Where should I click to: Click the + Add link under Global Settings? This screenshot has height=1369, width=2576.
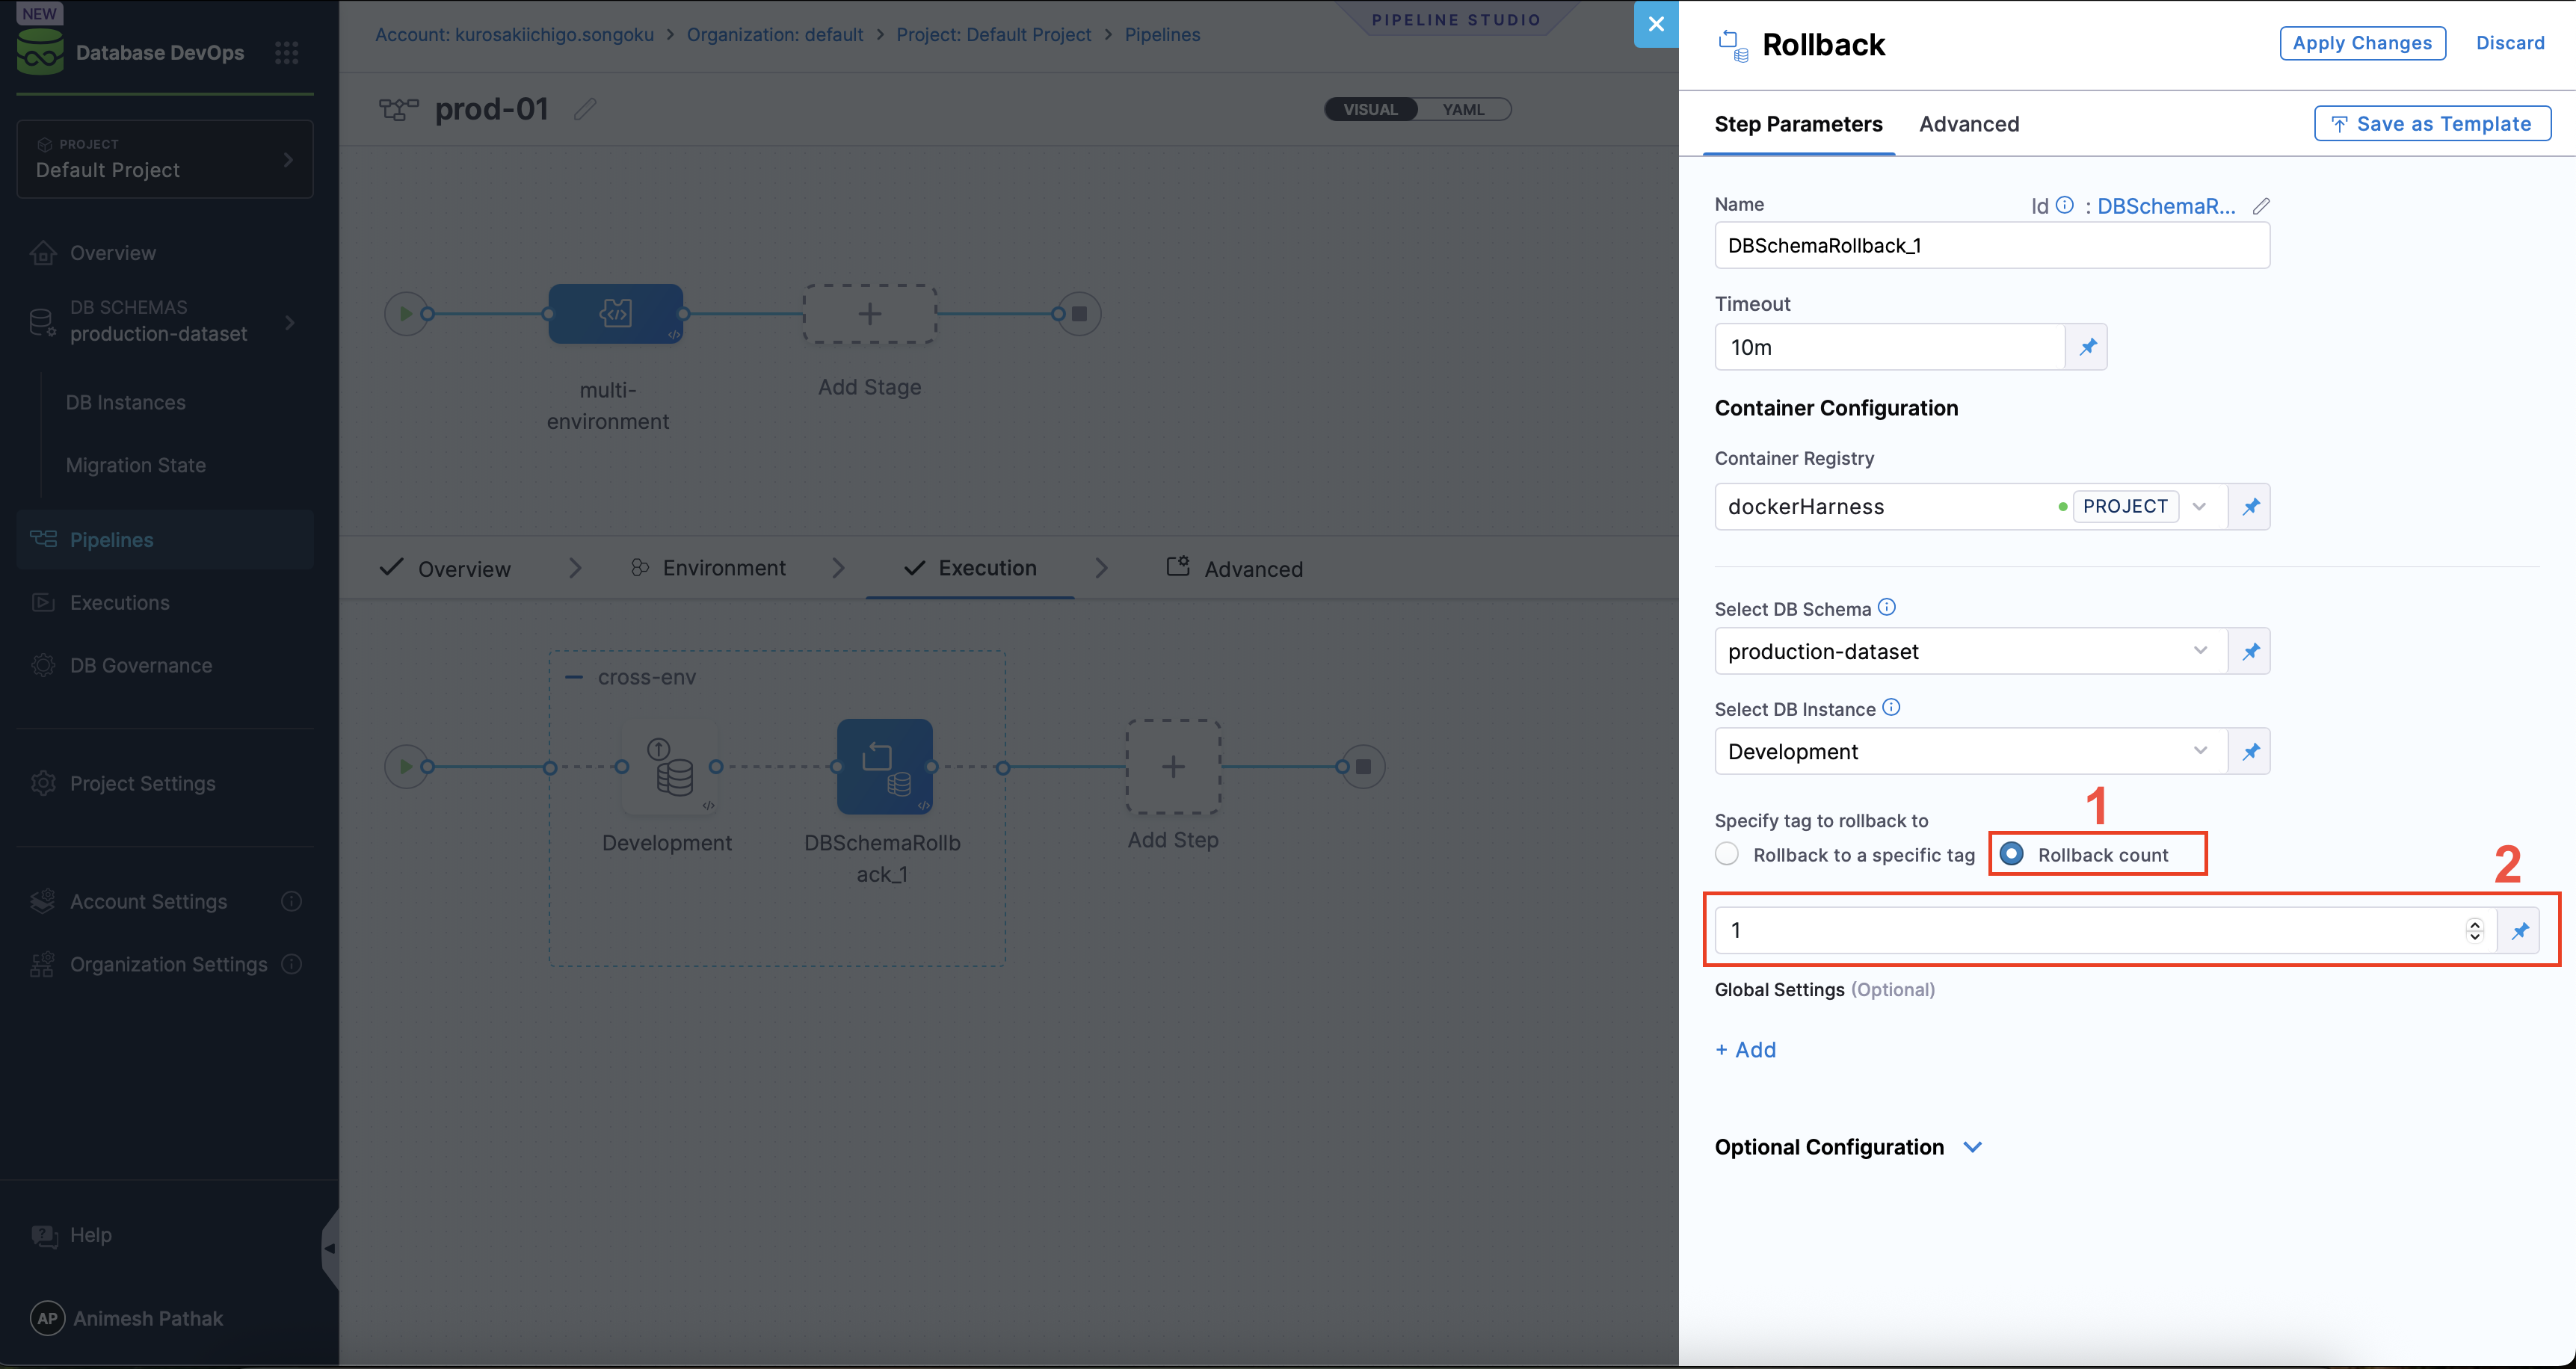coord(1745,1050)
